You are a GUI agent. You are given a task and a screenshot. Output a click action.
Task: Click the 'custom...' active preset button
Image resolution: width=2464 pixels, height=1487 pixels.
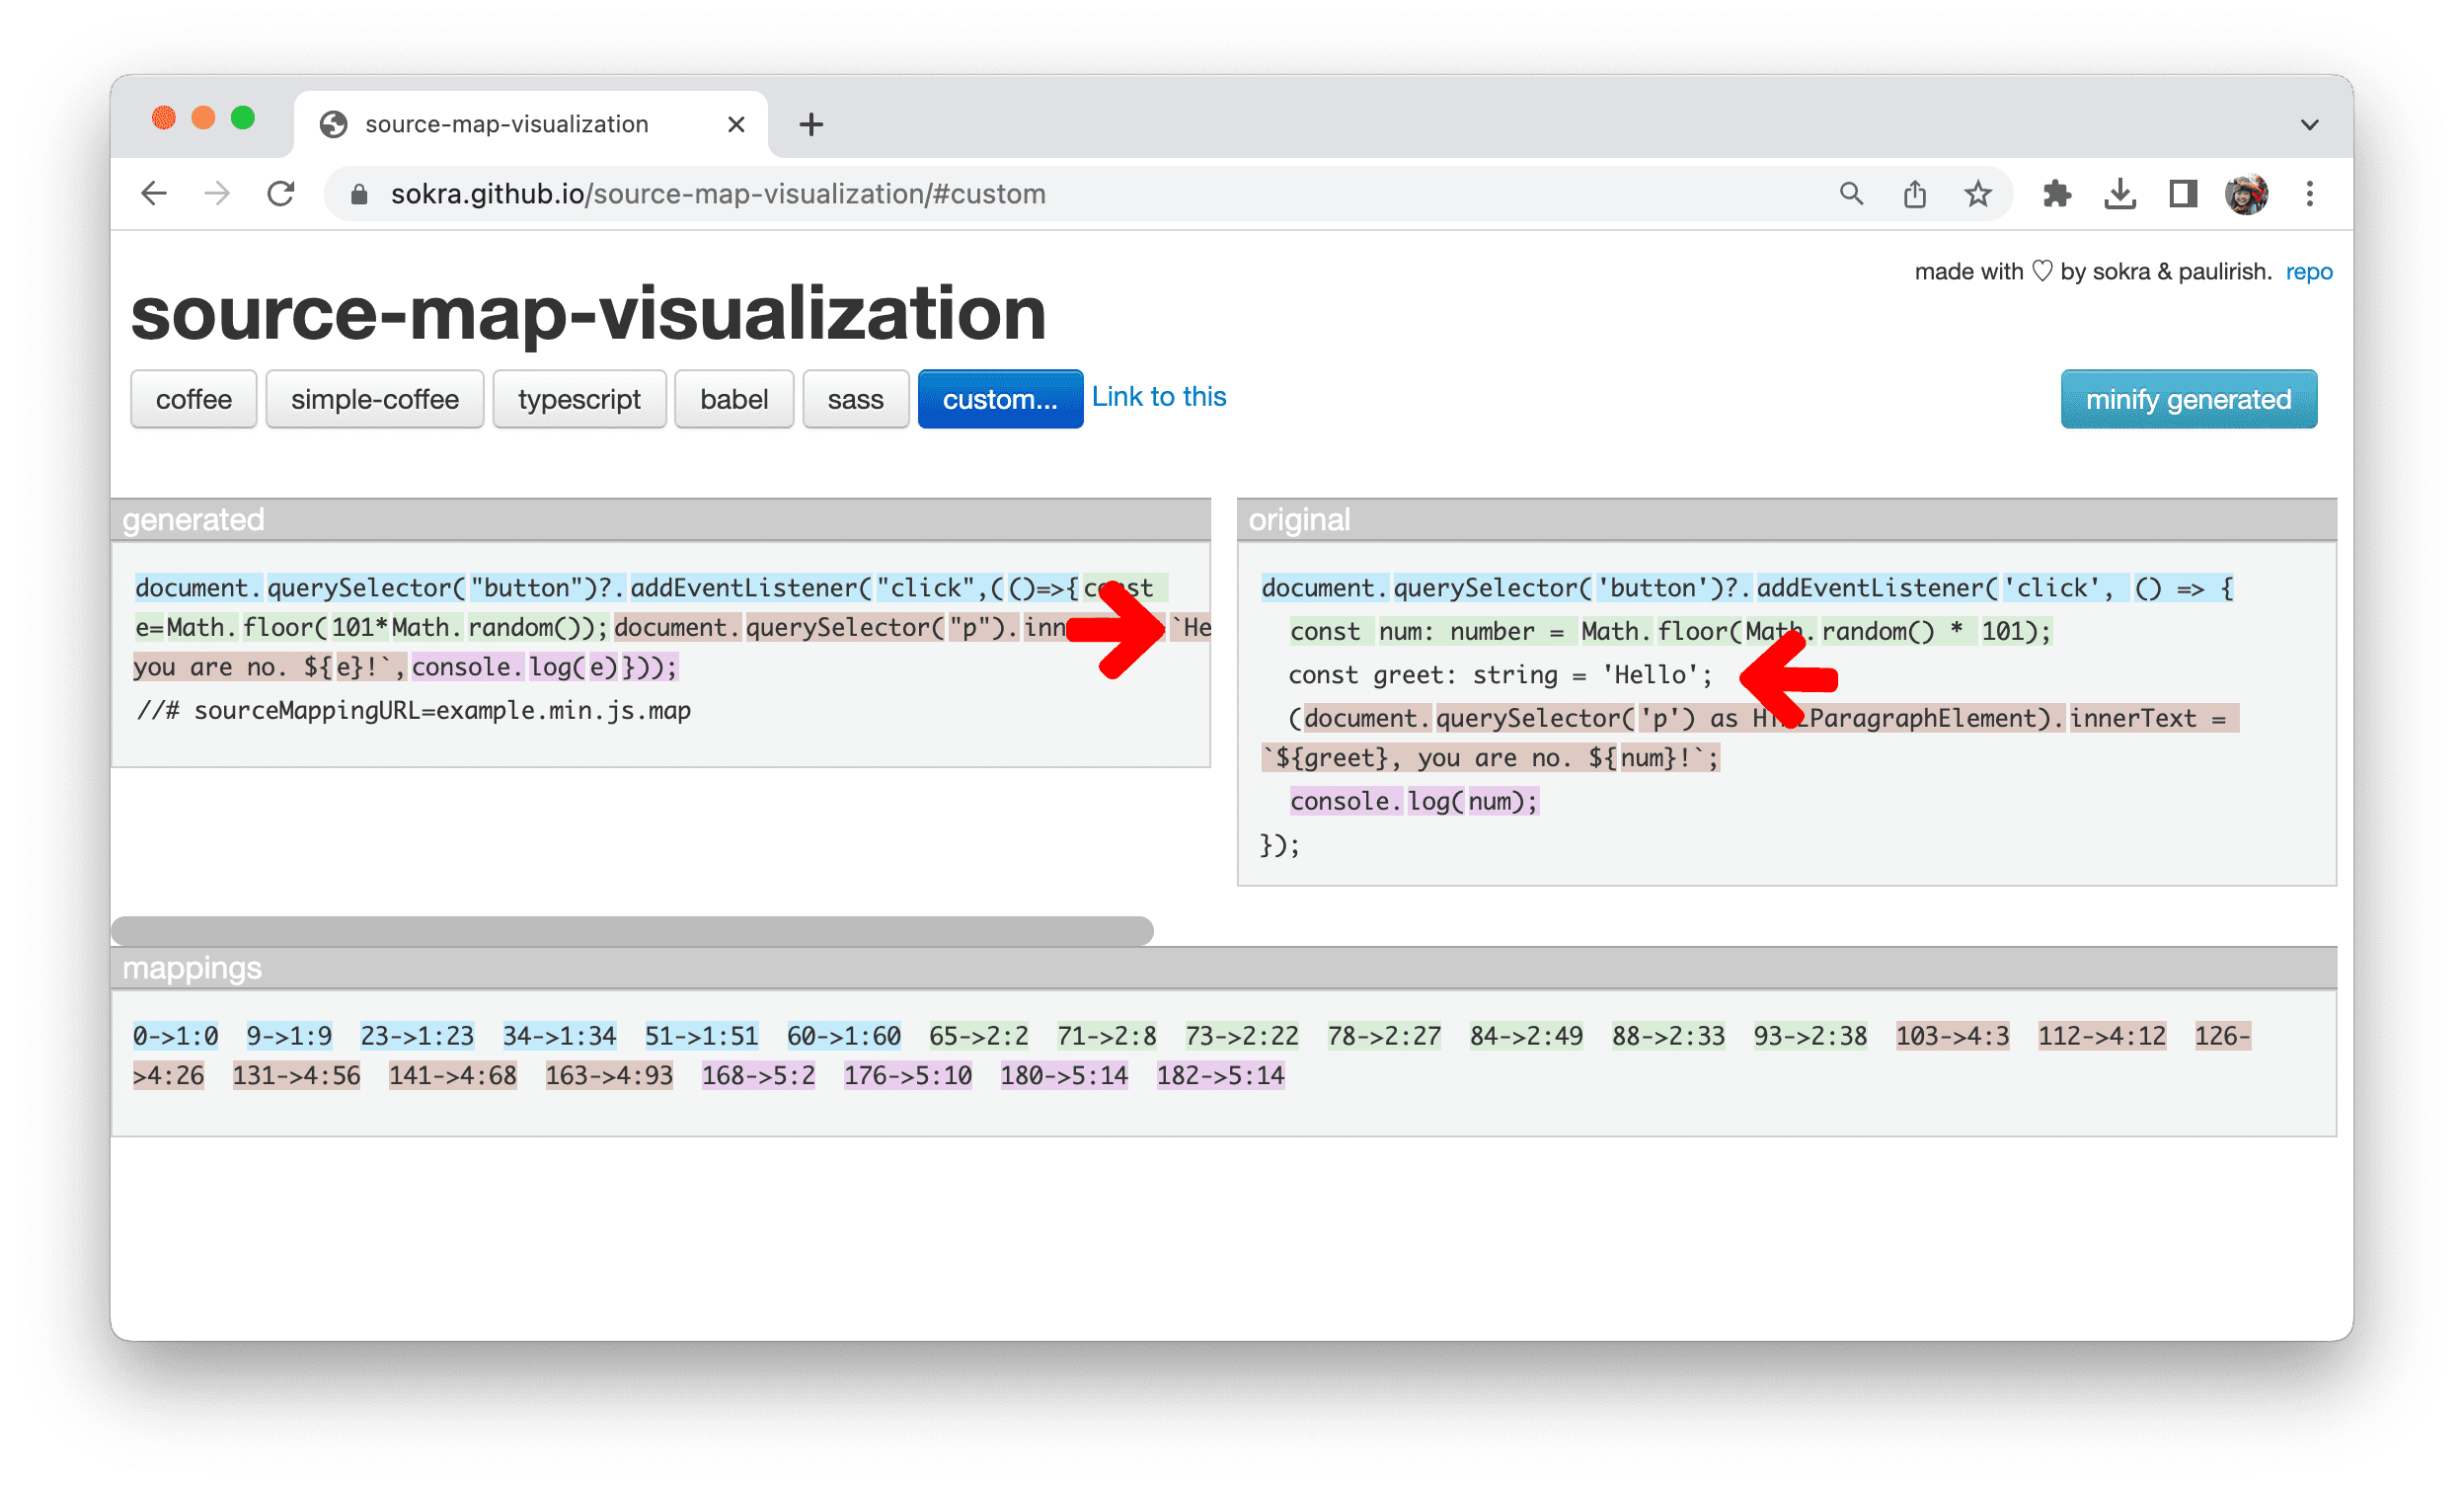point(994,400)
